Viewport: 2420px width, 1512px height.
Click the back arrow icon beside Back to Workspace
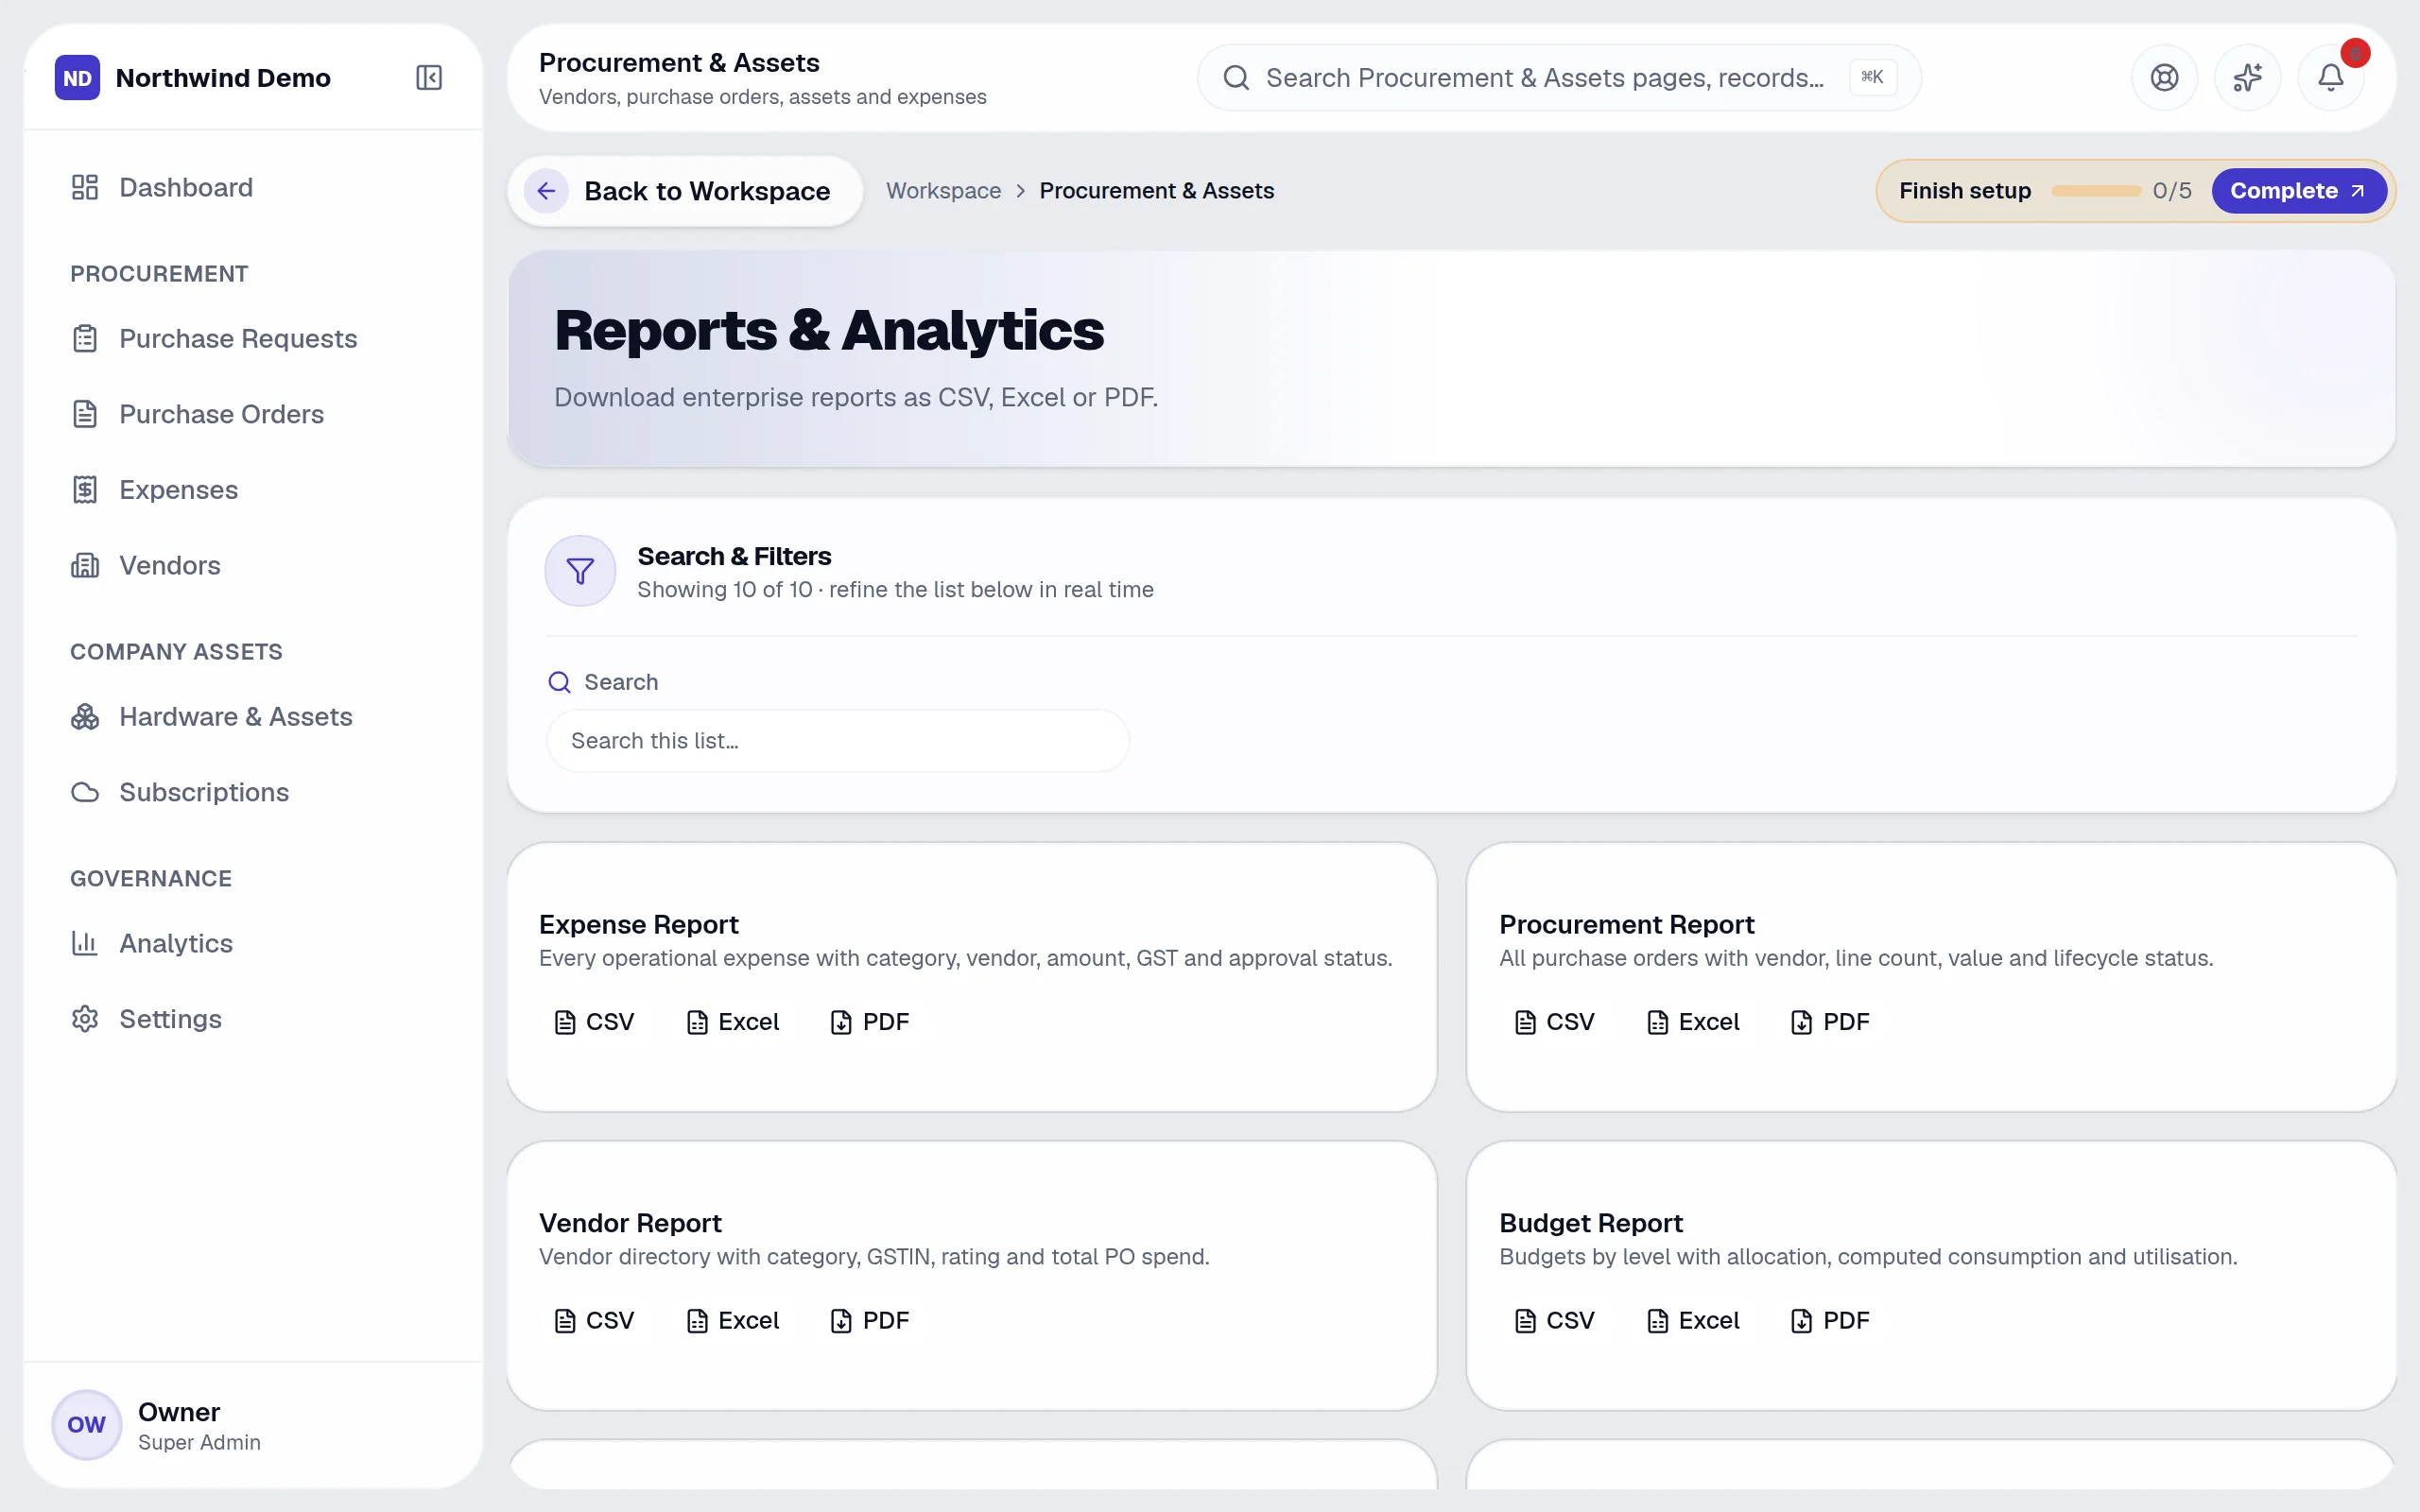(x=546, y=191)
